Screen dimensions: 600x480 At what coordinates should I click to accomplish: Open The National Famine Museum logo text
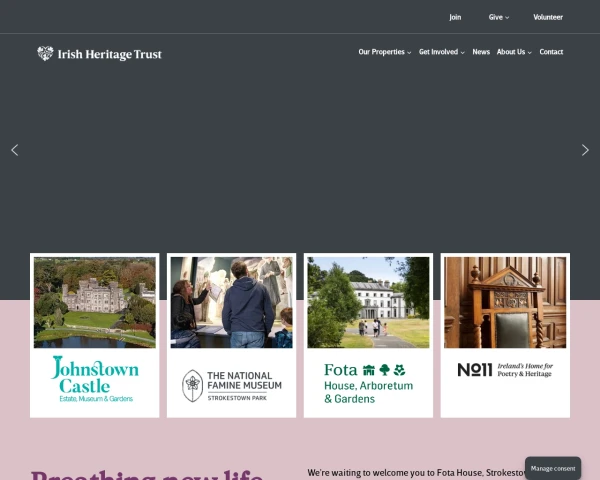245,380
